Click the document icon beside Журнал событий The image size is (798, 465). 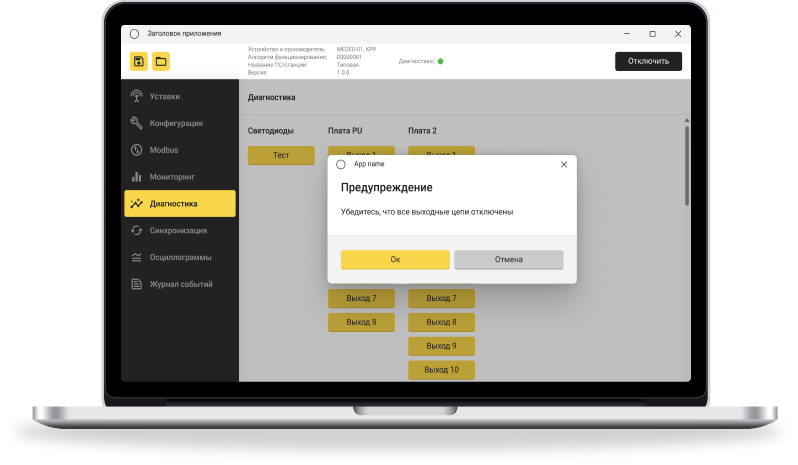[x=137, y=284]
